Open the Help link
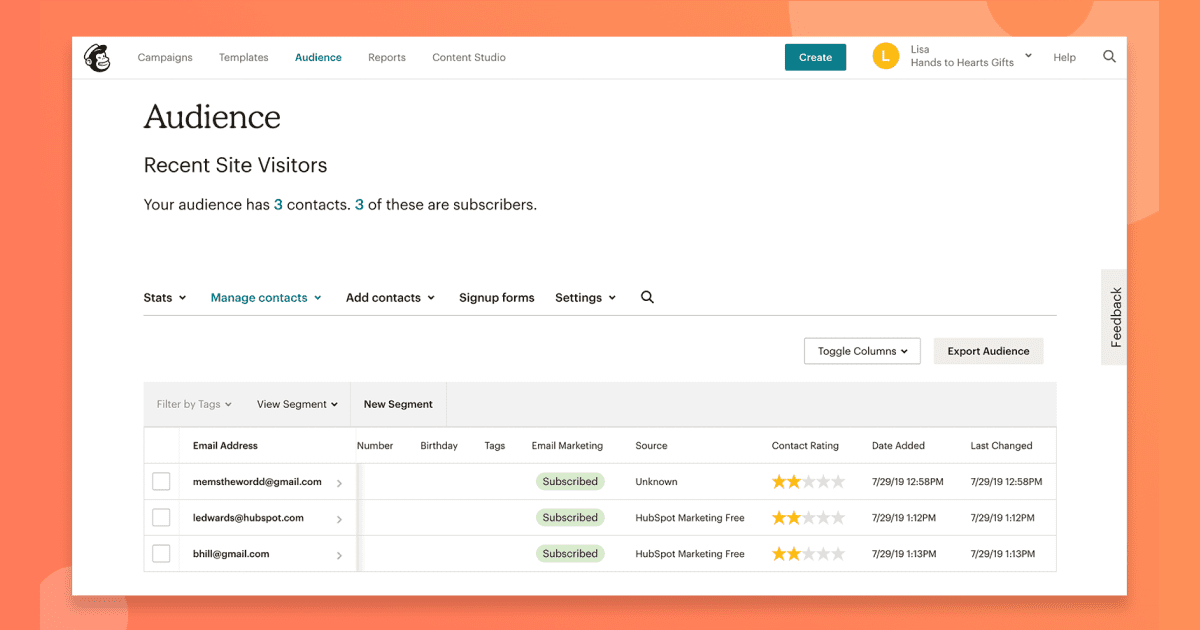 (1064, 58)
